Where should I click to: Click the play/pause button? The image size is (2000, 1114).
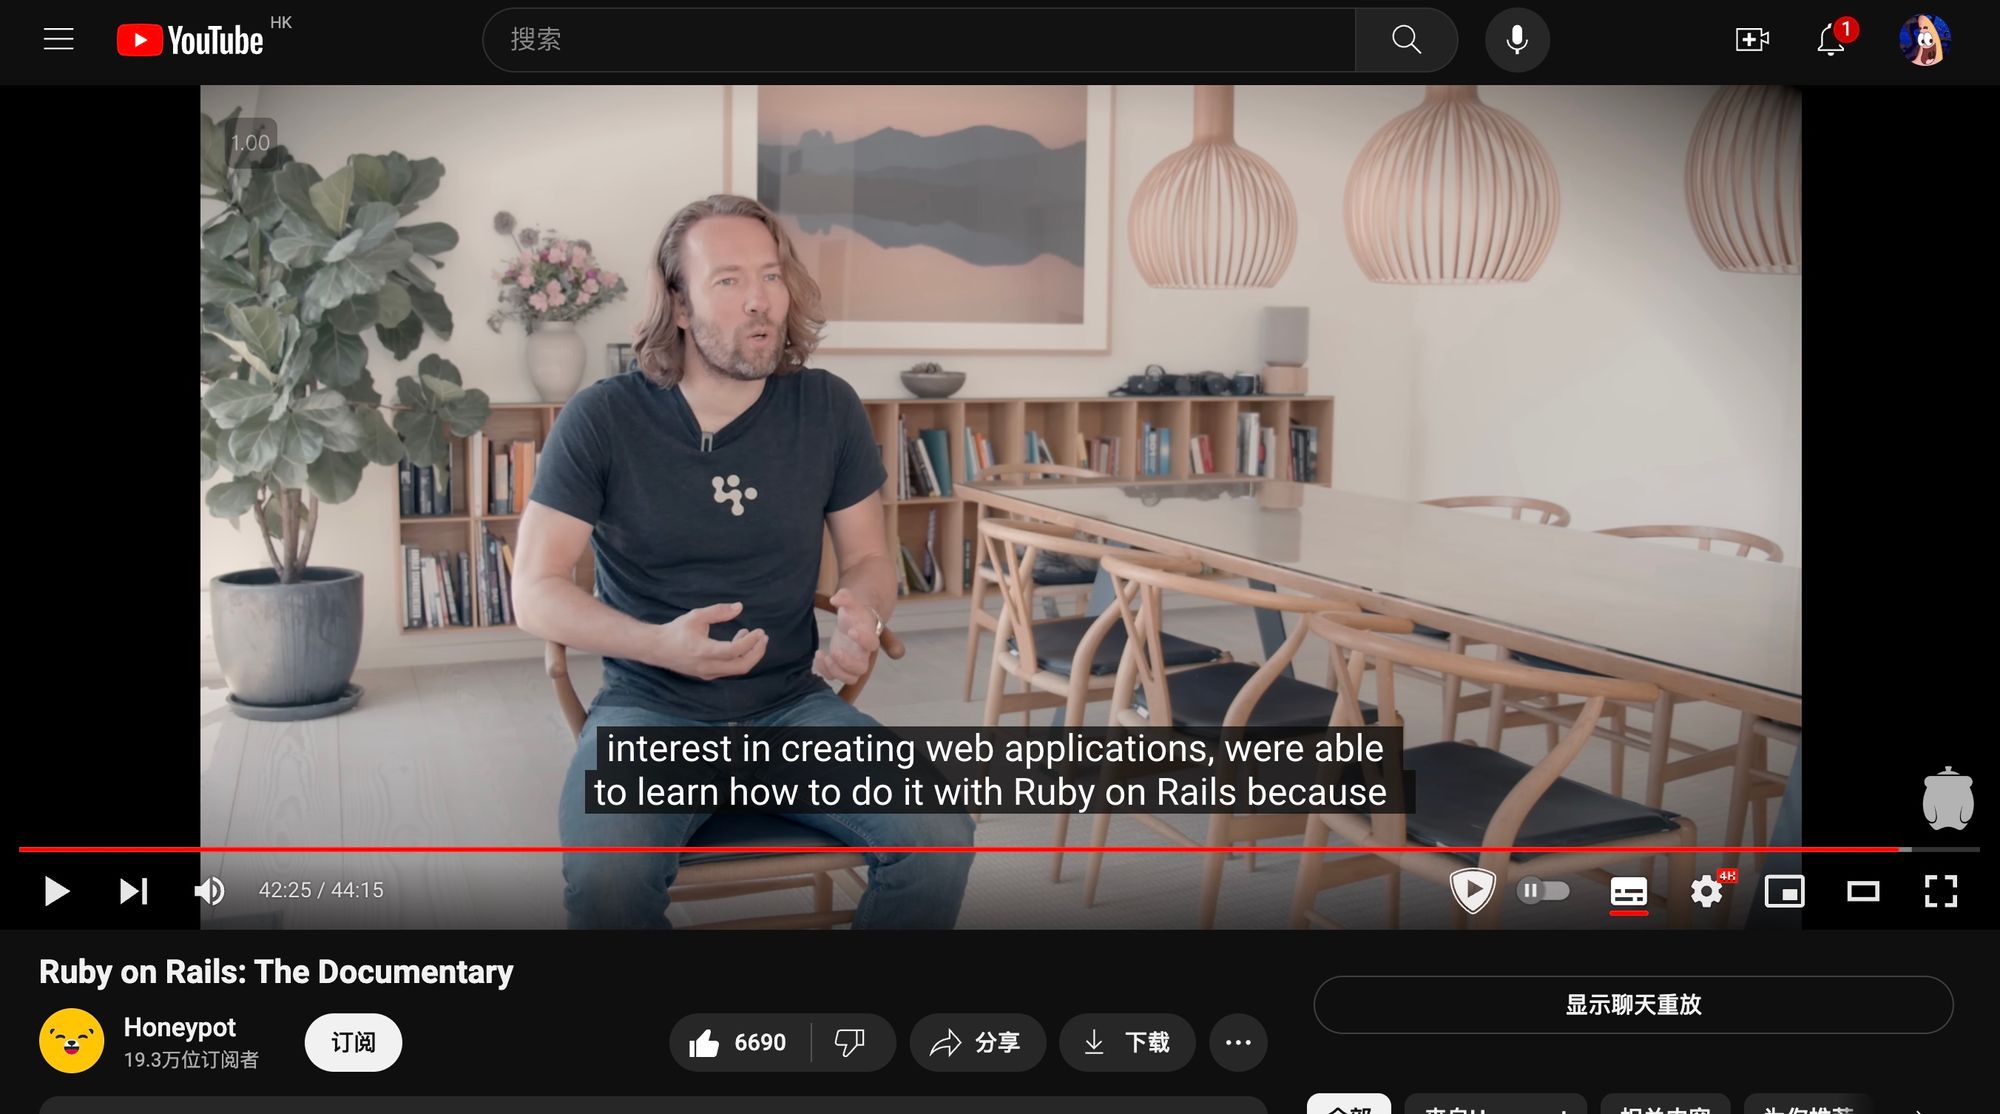coord(56,890)
